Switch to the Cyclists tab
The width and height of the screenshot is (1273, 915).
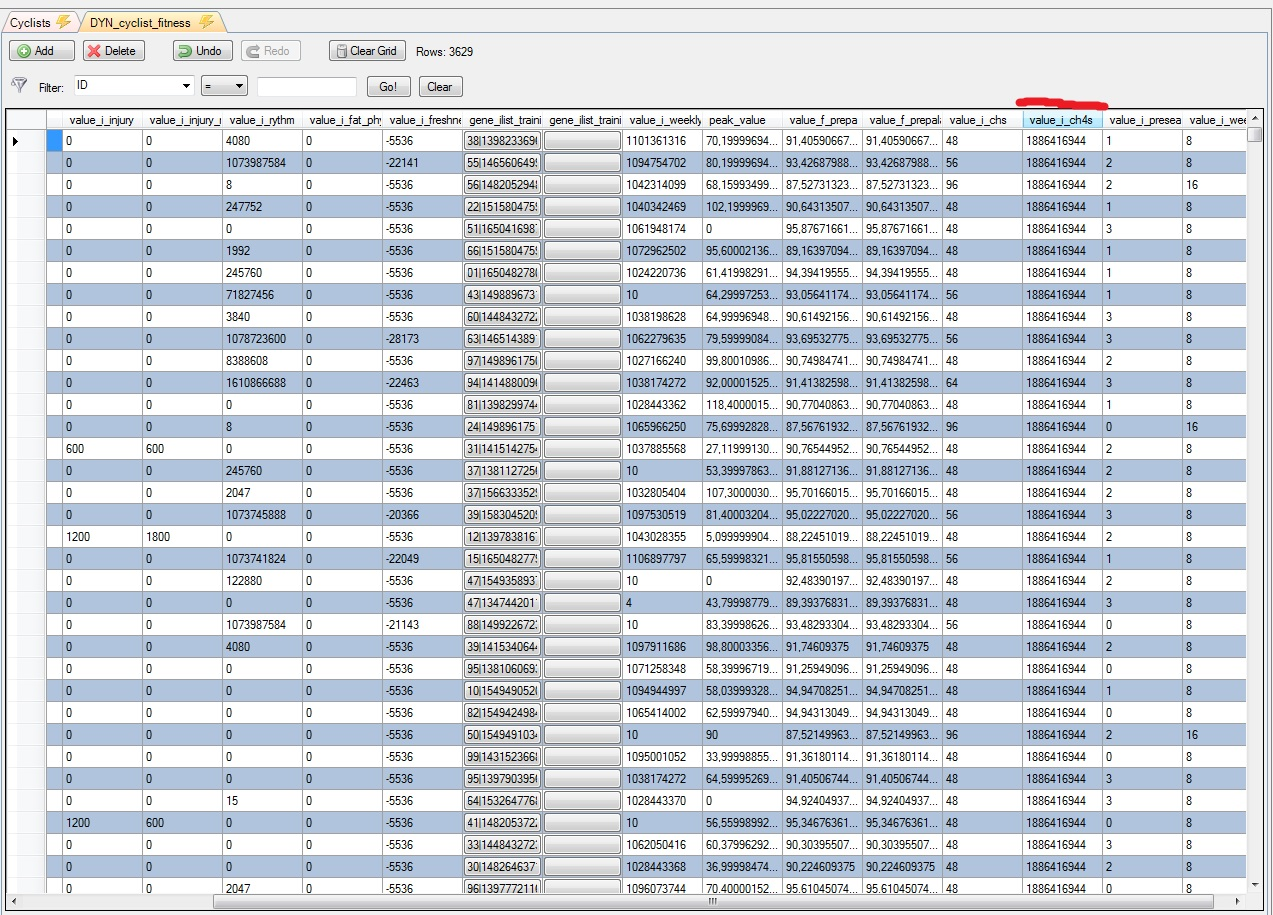point(30,23)
